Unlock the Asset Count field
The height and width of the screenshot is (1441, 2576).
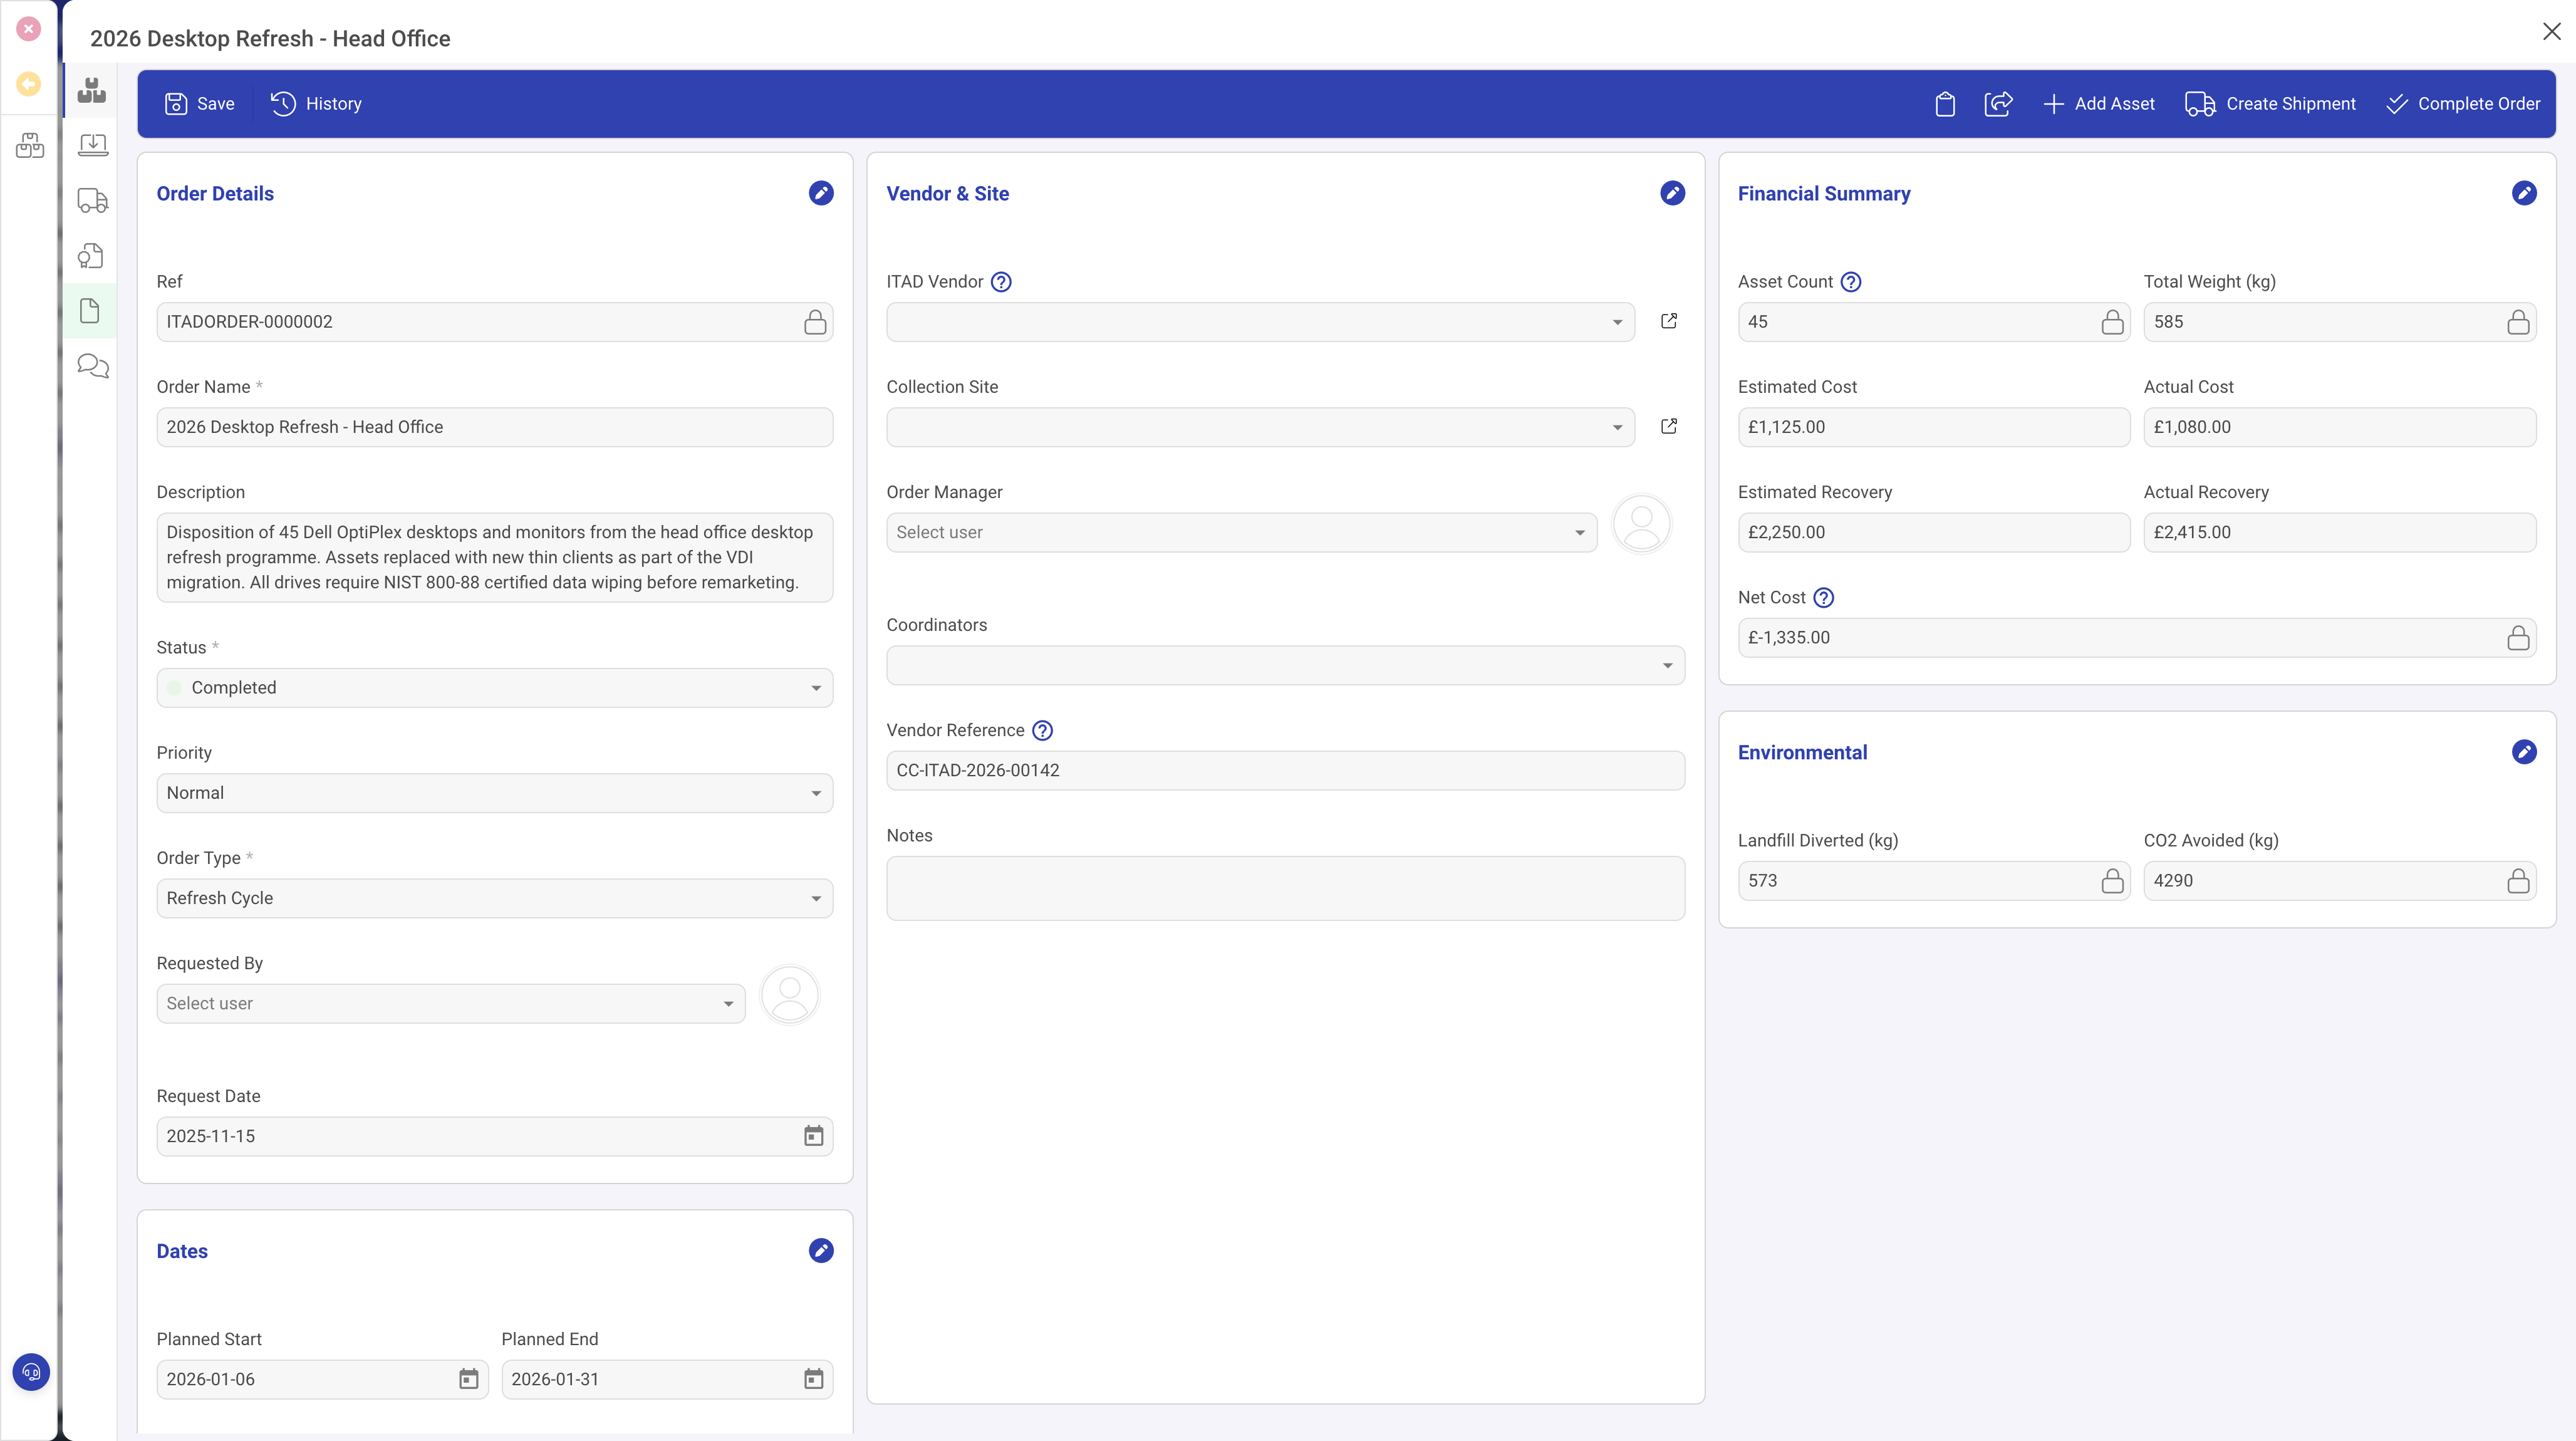2113,321
